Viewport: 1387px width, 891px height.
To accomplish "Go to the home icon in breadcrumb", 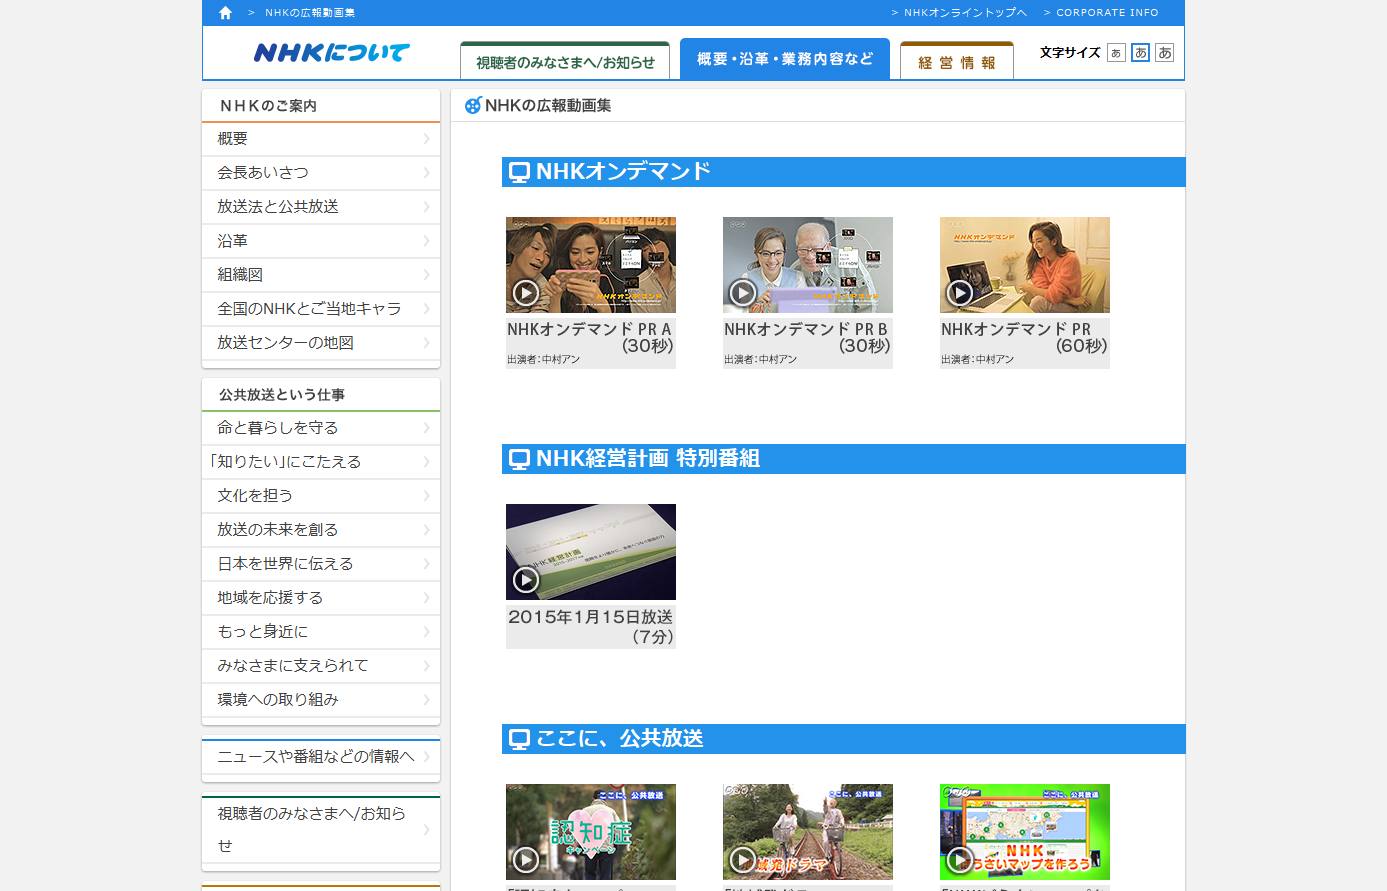I will click(x=225, y=13).
